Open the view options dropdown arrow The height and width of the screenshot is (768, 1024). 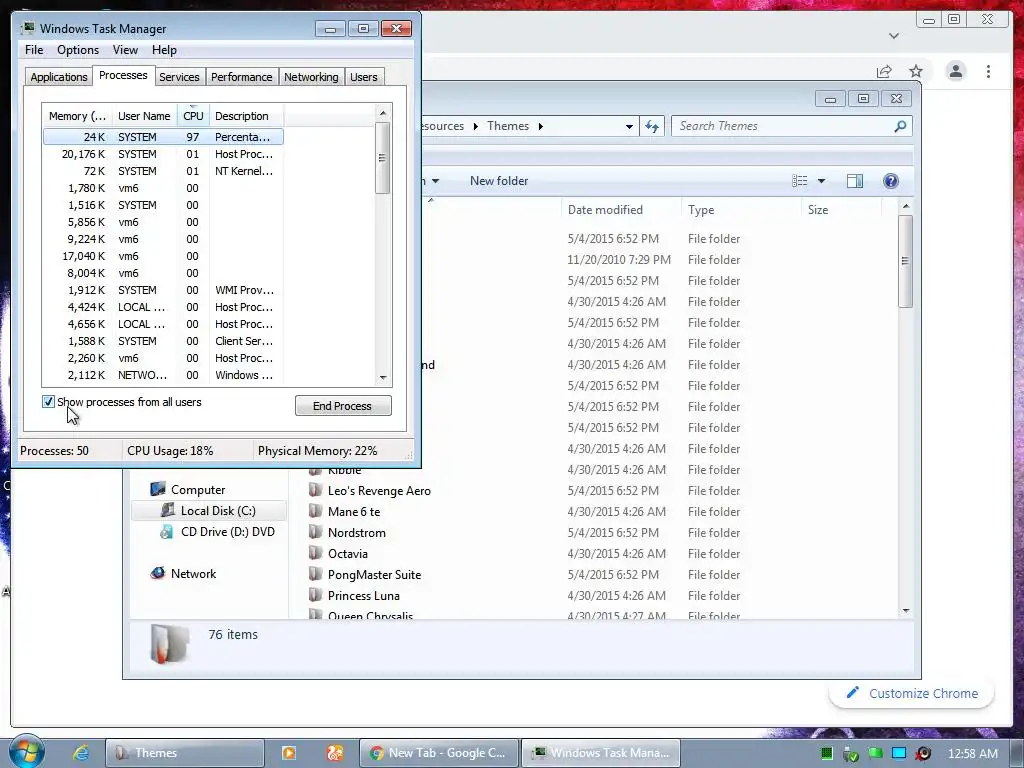[822, 181]
